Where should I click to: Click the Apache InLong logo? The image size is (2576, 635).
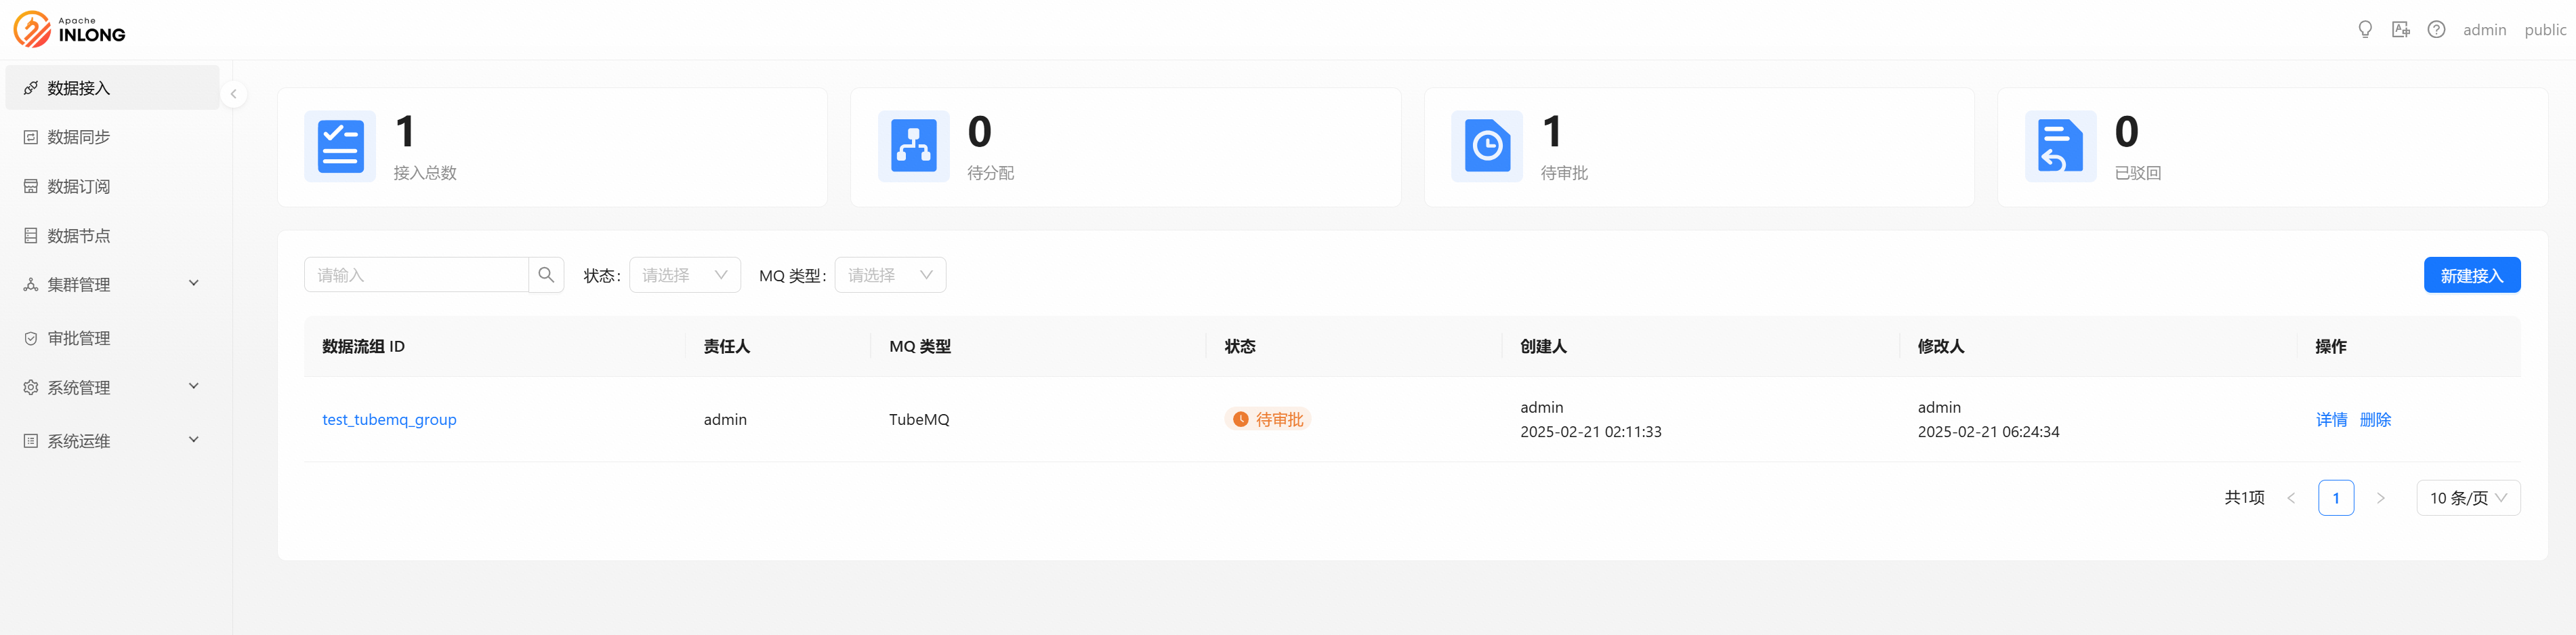[69, 30]
